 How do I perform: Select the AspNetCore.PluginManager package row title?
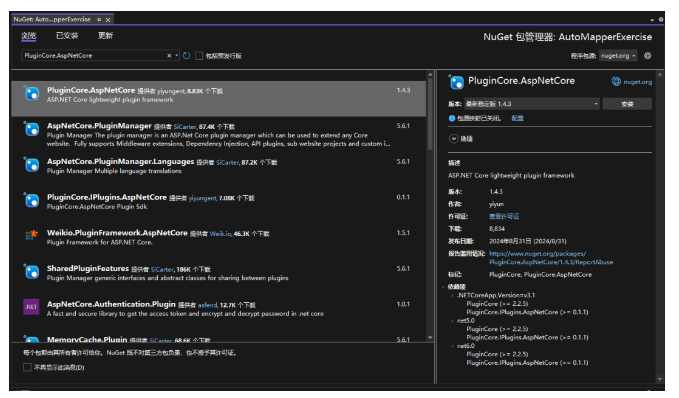(x=99, y=126)
